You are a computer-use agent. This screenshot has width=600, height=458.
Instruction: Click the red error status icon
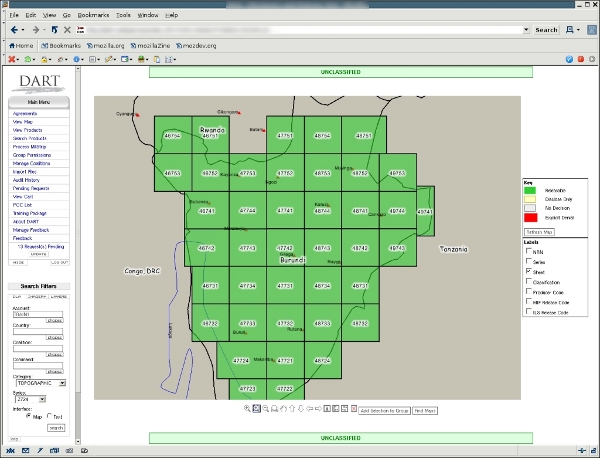(x=581, y=59)
